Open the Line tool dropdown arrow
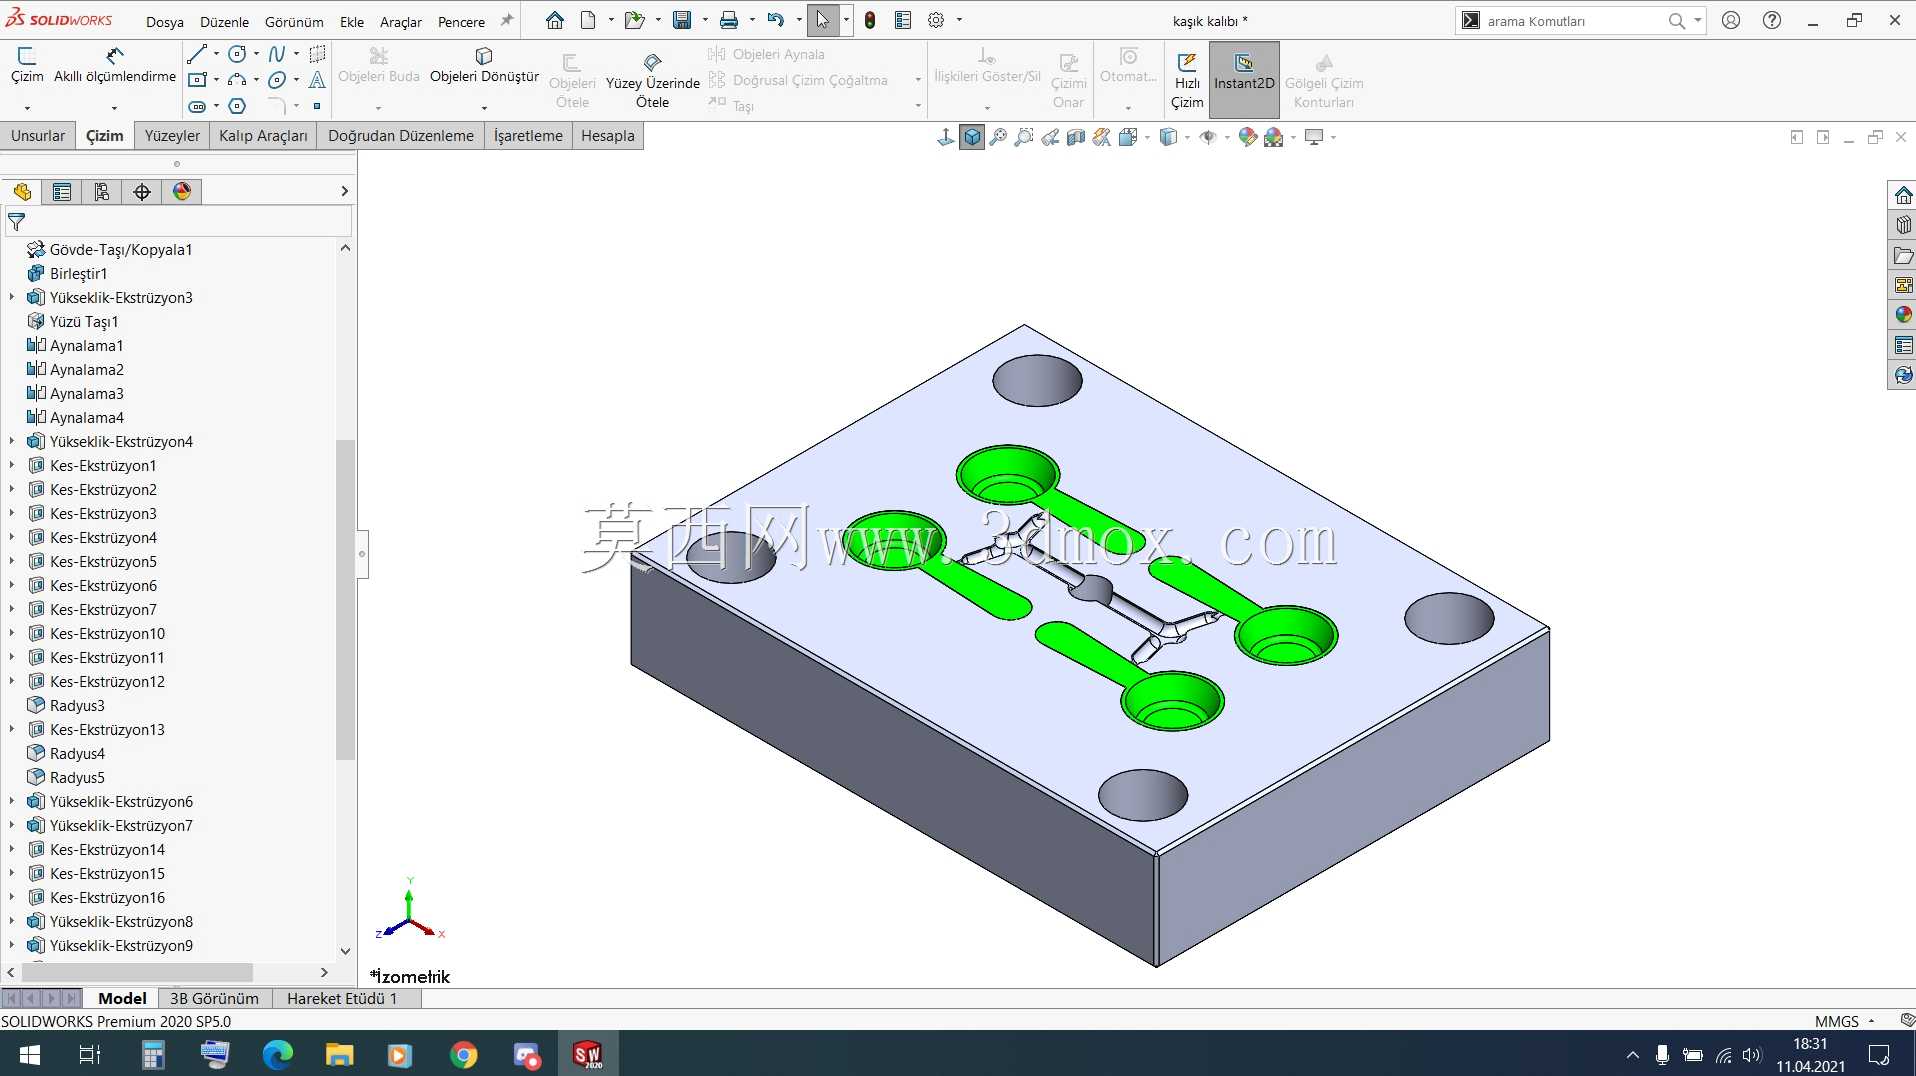This screenshot has height=1076, width=1916. (216, 54)
